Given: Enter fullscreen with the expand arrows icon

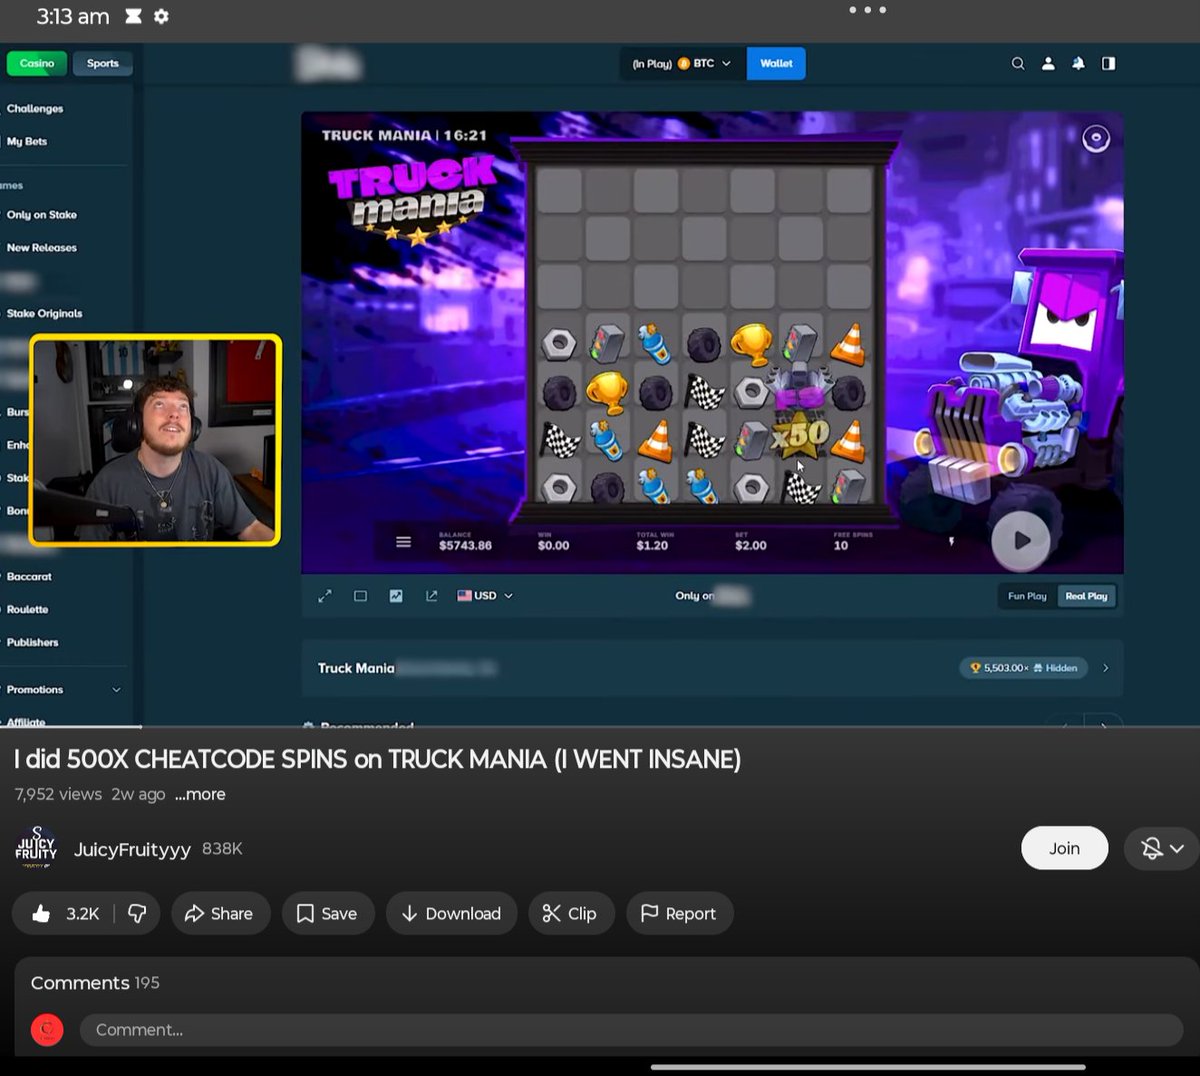Looking at the screenshot, I should pos(325,596).
